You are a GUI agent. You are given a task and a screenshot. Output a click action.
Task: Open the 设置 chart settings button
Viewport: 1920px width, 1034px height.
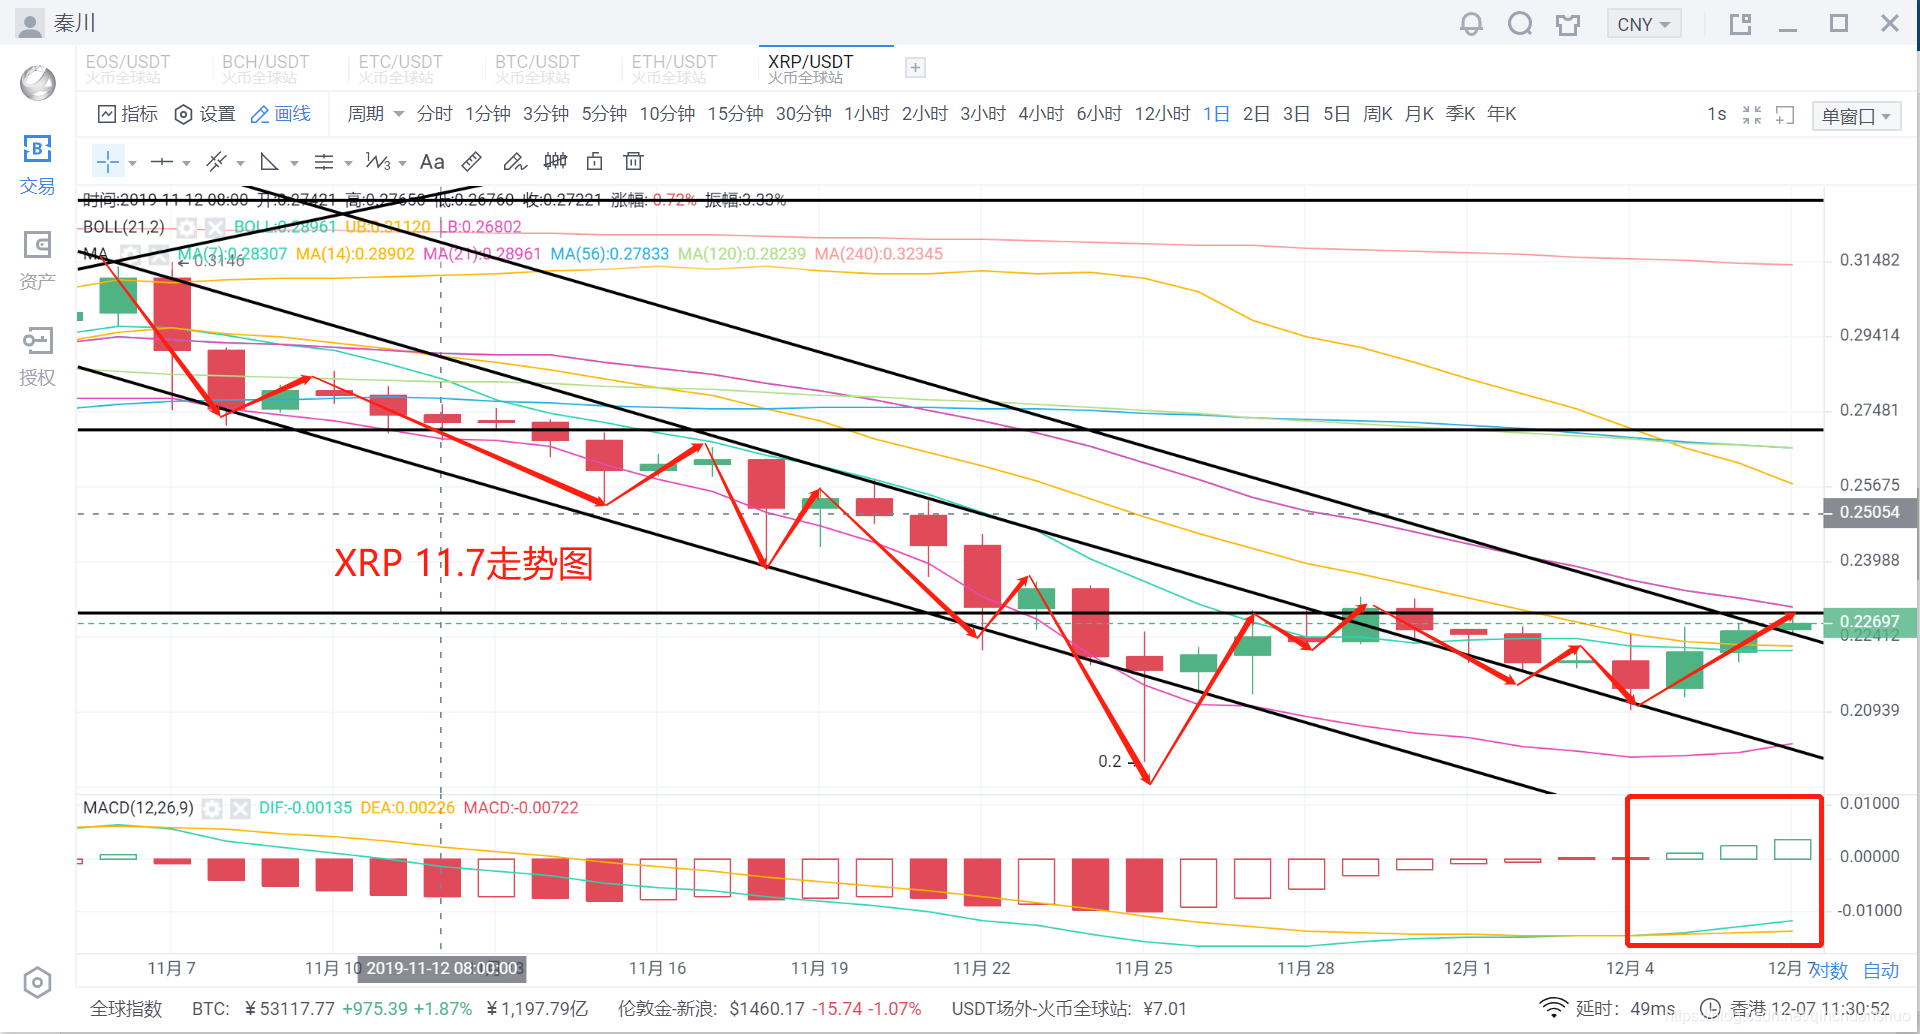click(x=205, y=114)
